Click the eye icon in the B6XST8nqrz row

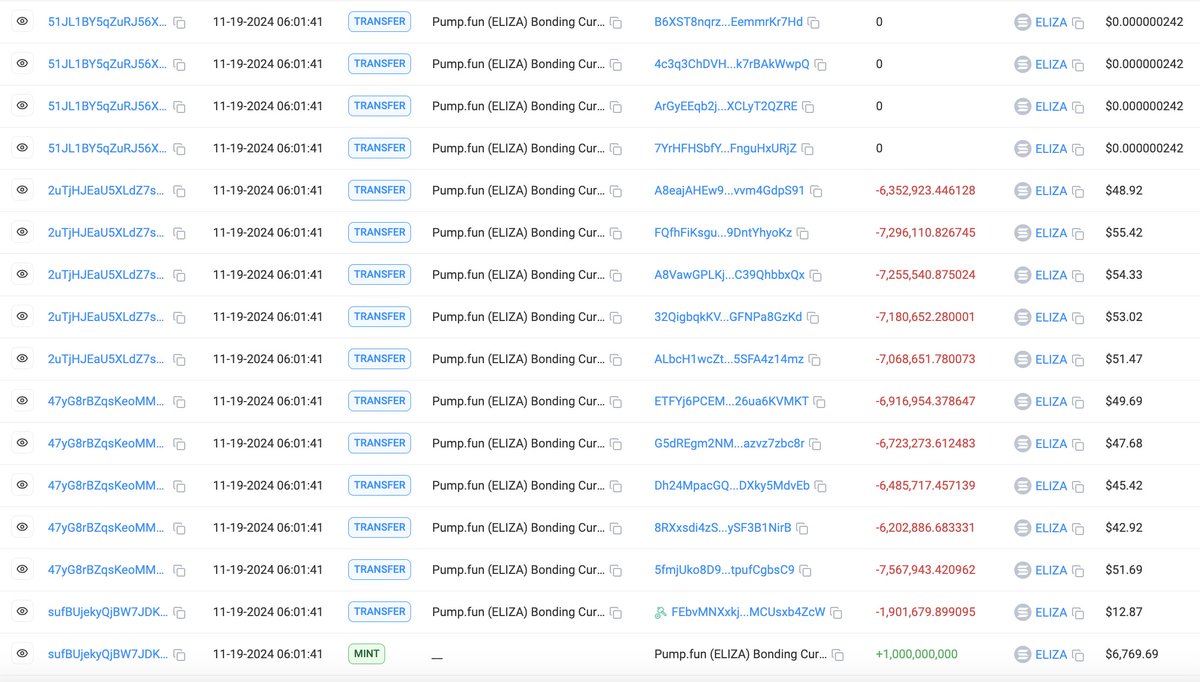pyautogui.click(x=21, y=21)
